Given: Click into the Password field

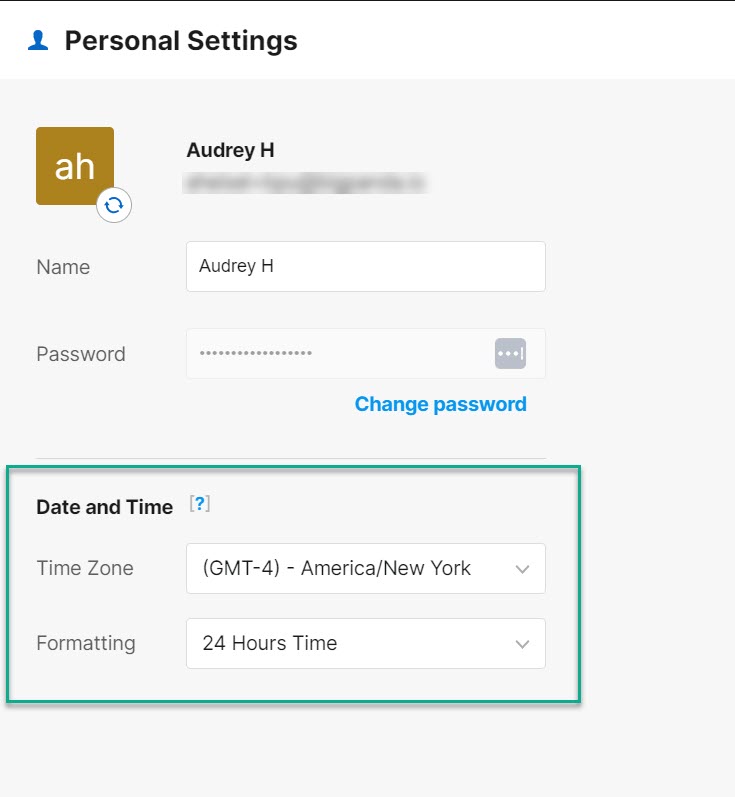Looking at the screenshot, I should [x=340, y=354].
